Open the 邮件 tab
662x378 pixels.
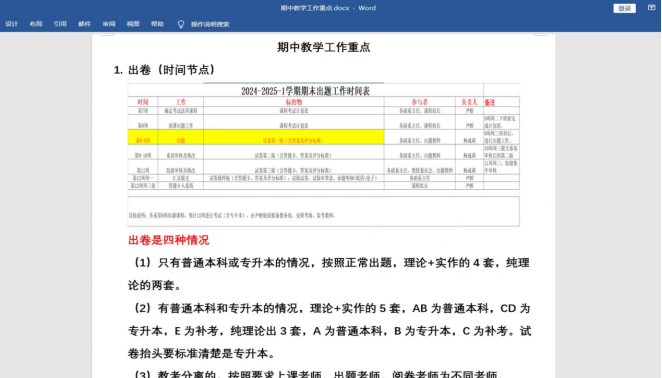pos(84,24)
